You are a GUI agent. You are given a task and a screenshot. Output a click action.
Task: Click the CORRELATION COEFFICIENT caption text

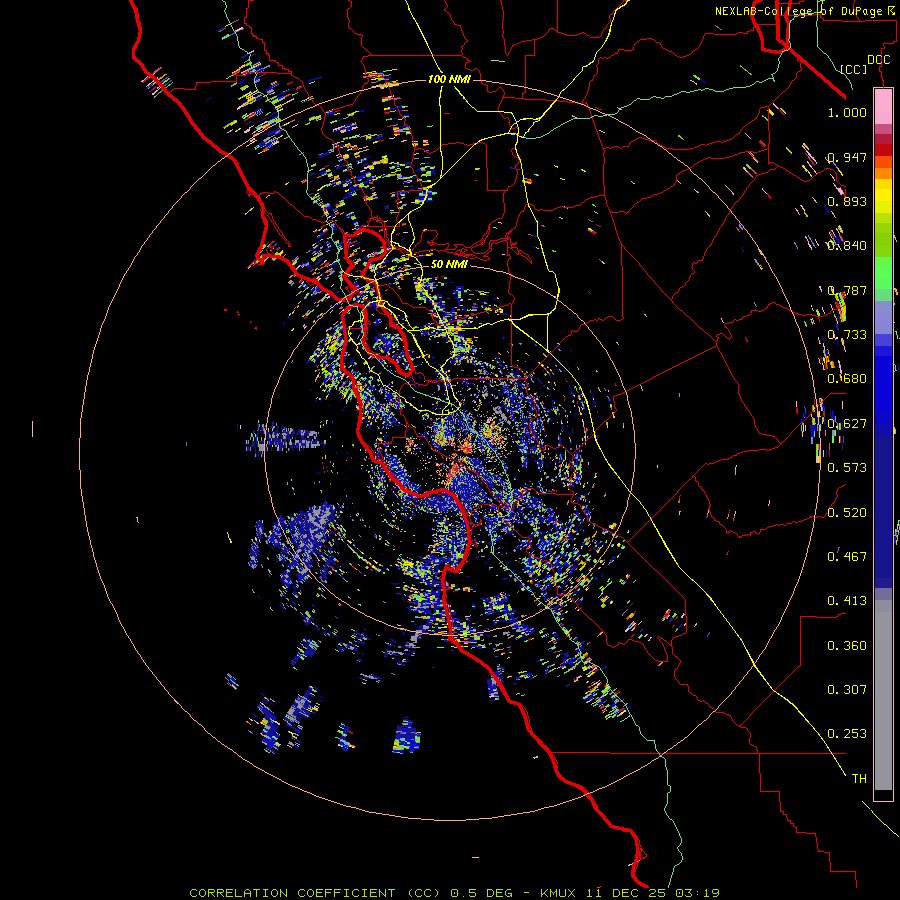(292, 893)
